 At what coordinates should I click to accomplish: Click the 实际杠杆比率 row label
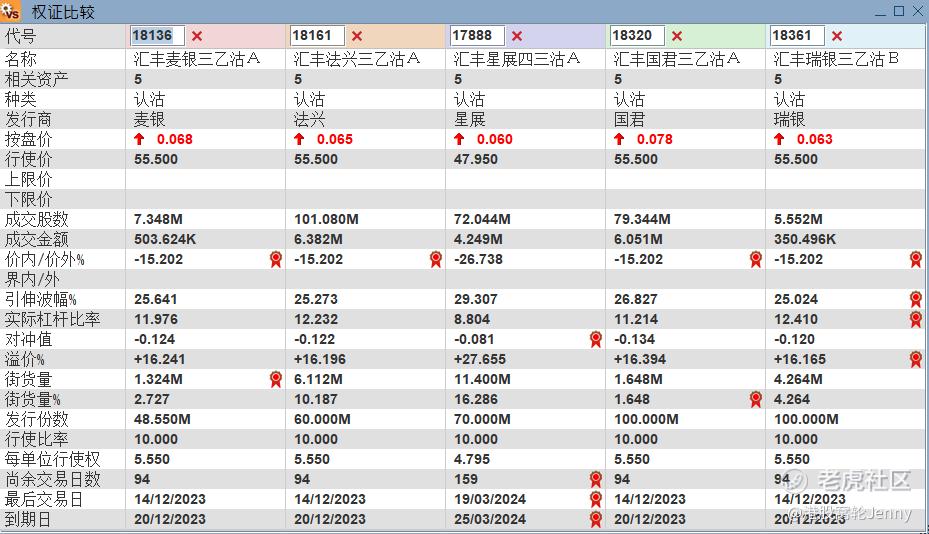[x=52, y=319]
